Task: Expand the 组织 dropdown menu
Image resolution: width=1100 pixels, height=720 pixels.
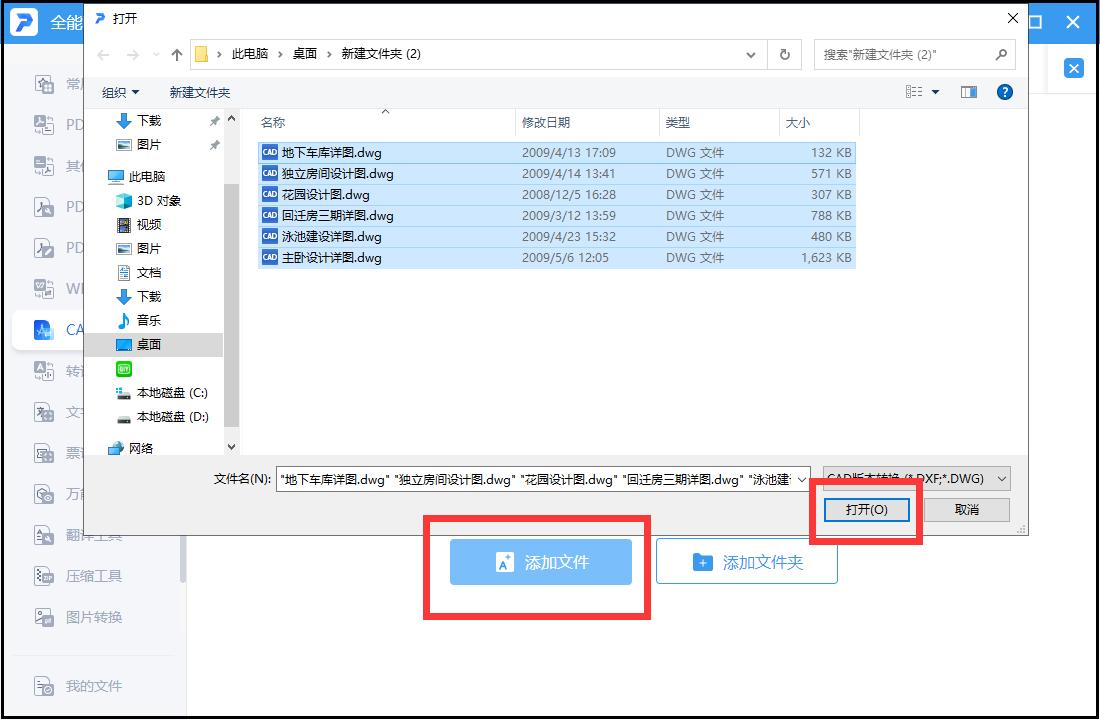Action: tap(120, 91)
